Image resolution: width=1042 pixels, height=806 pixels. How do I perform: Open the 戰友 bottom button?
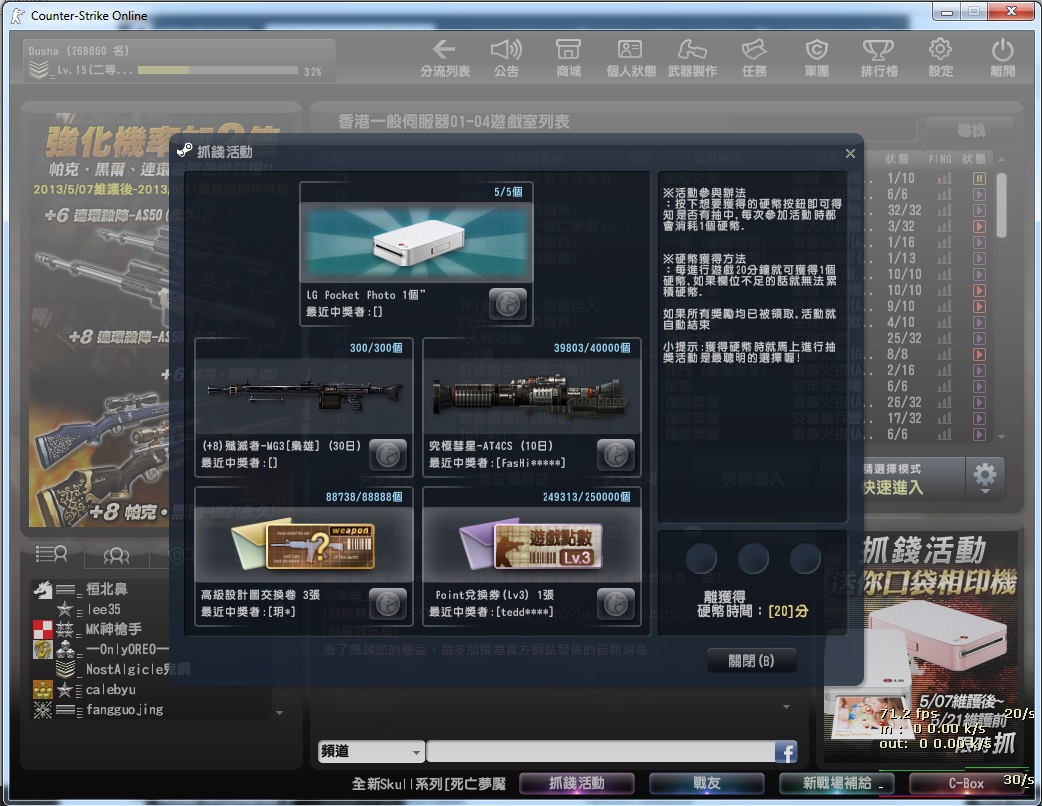pyautogui.click(x=706, y=783)
